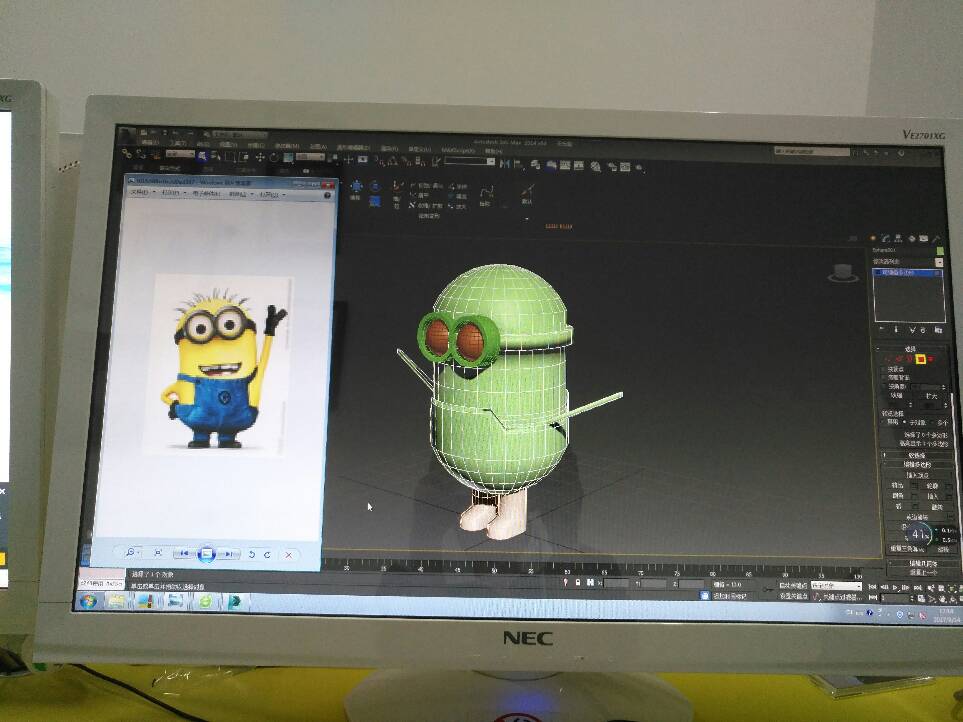Switch to Edge sub-object level
The width and height of the screenshot is (963, 722).
(x=898, y=360)
